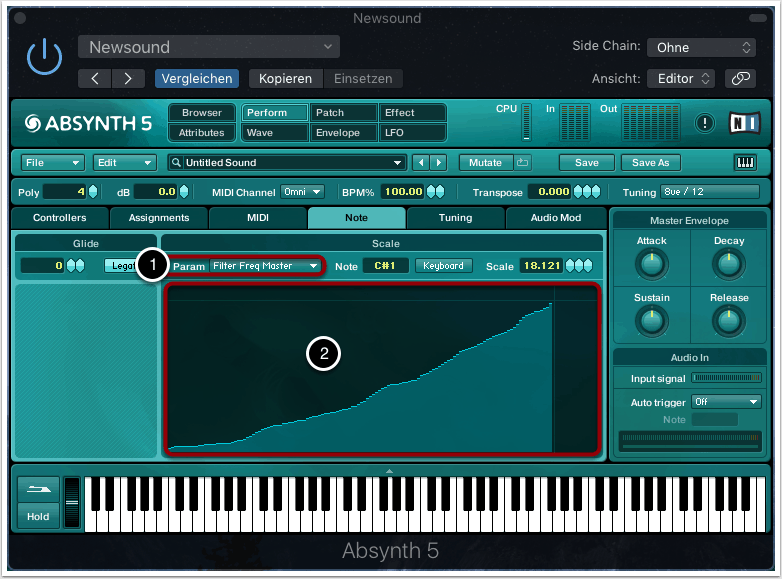
Task: Expand the Auto trigger Off dropdown
Action: pyautogui.click(x=726, y=402)
